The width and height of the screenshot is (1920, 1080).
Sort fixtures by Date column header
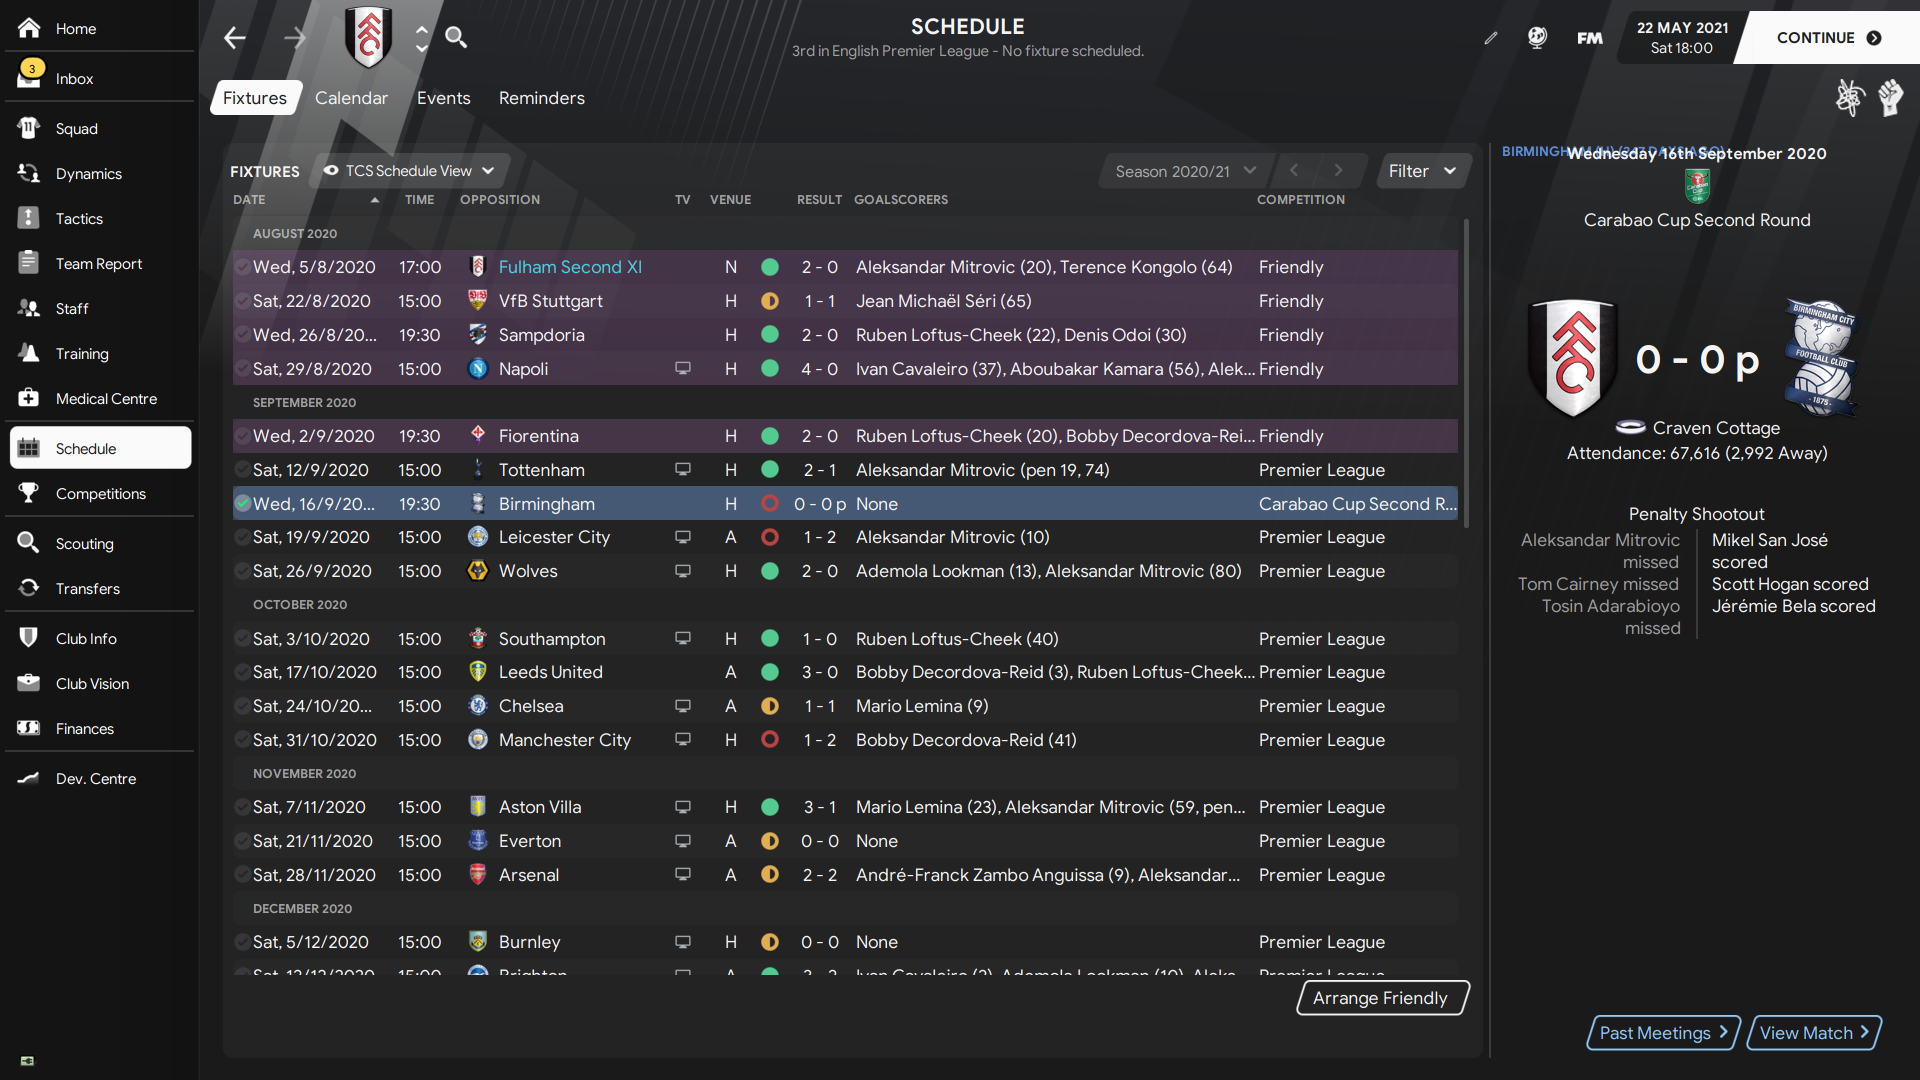(250, 200)
